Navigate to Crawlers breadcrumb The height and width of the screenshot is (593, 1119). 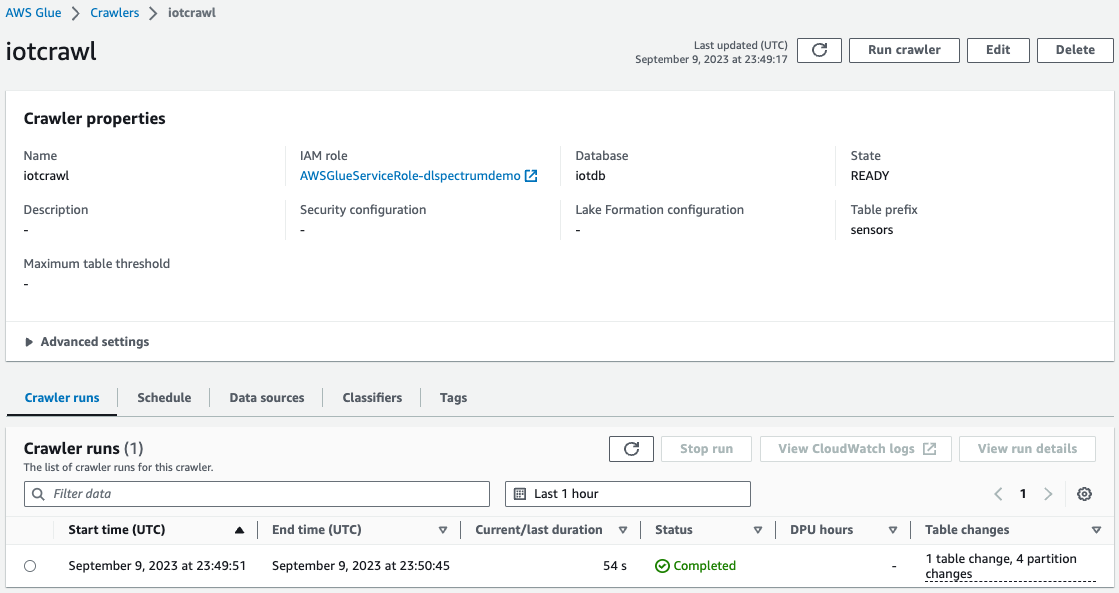pos(114,13)
